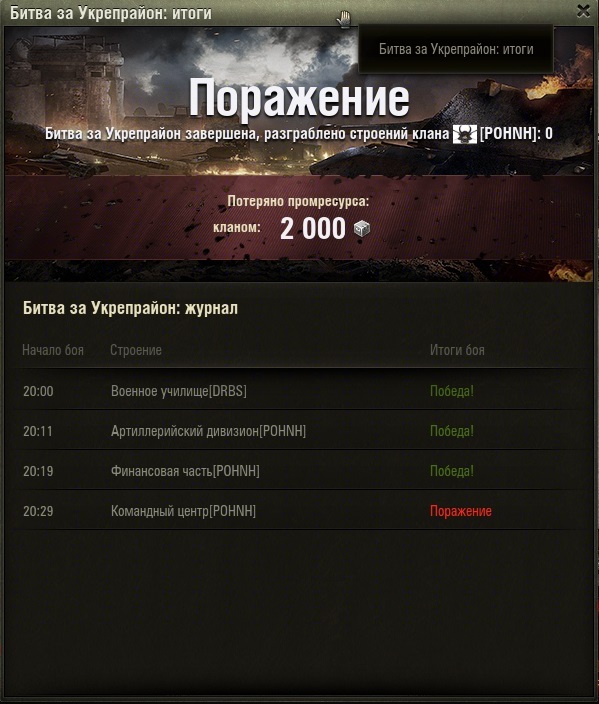Select the Артиллерийский дивизион[POHNH] row
The image size is (599, 704).
[x=300, y=431]
